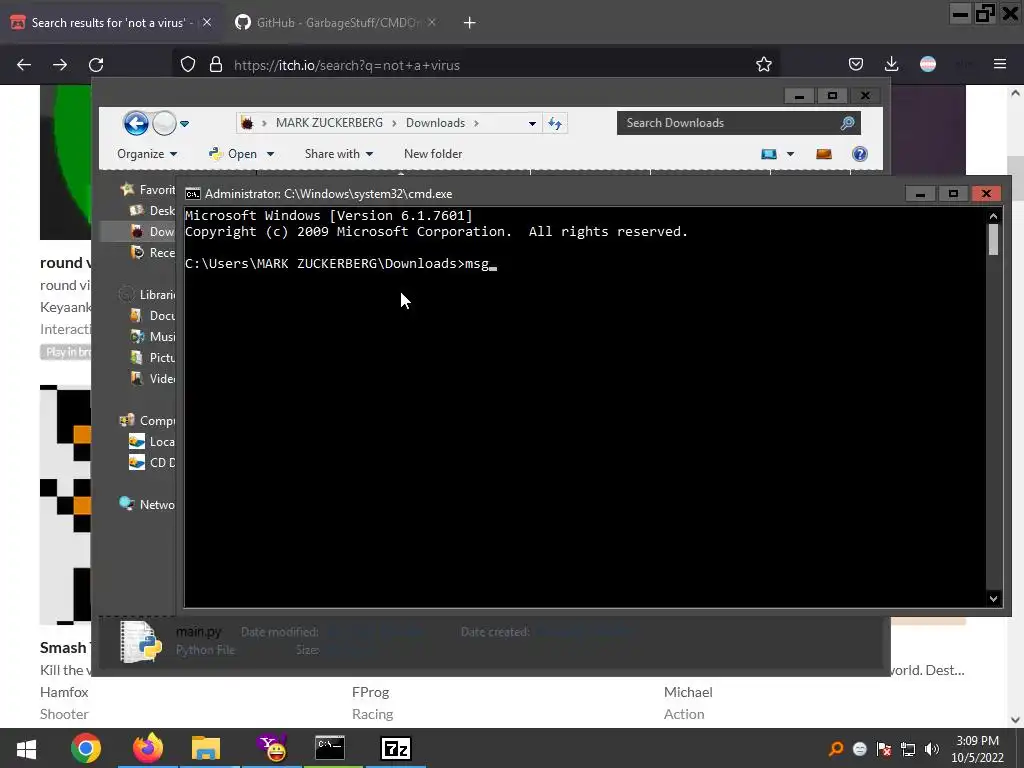Switch to Firefox in taskbar
This screenshot has height=768, width=1024.
pos(148,748)
